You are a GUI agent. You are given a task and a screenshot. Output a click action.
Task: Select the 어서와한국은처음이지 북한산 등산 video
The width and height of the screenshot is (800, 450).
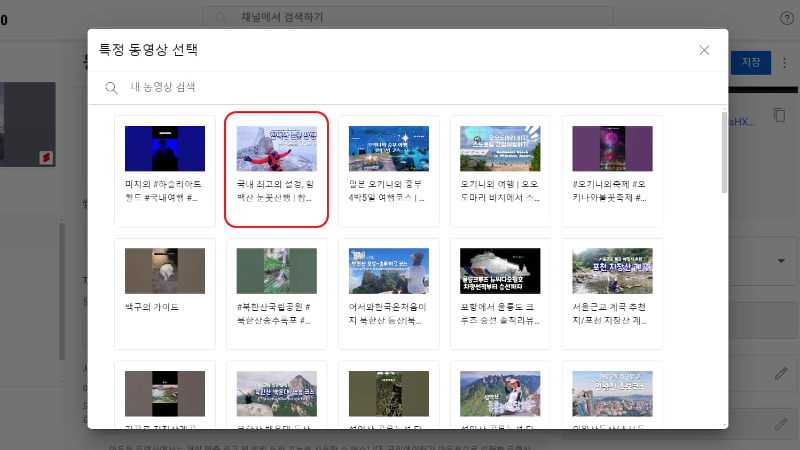pyautogui.click(x=388, y=293)
